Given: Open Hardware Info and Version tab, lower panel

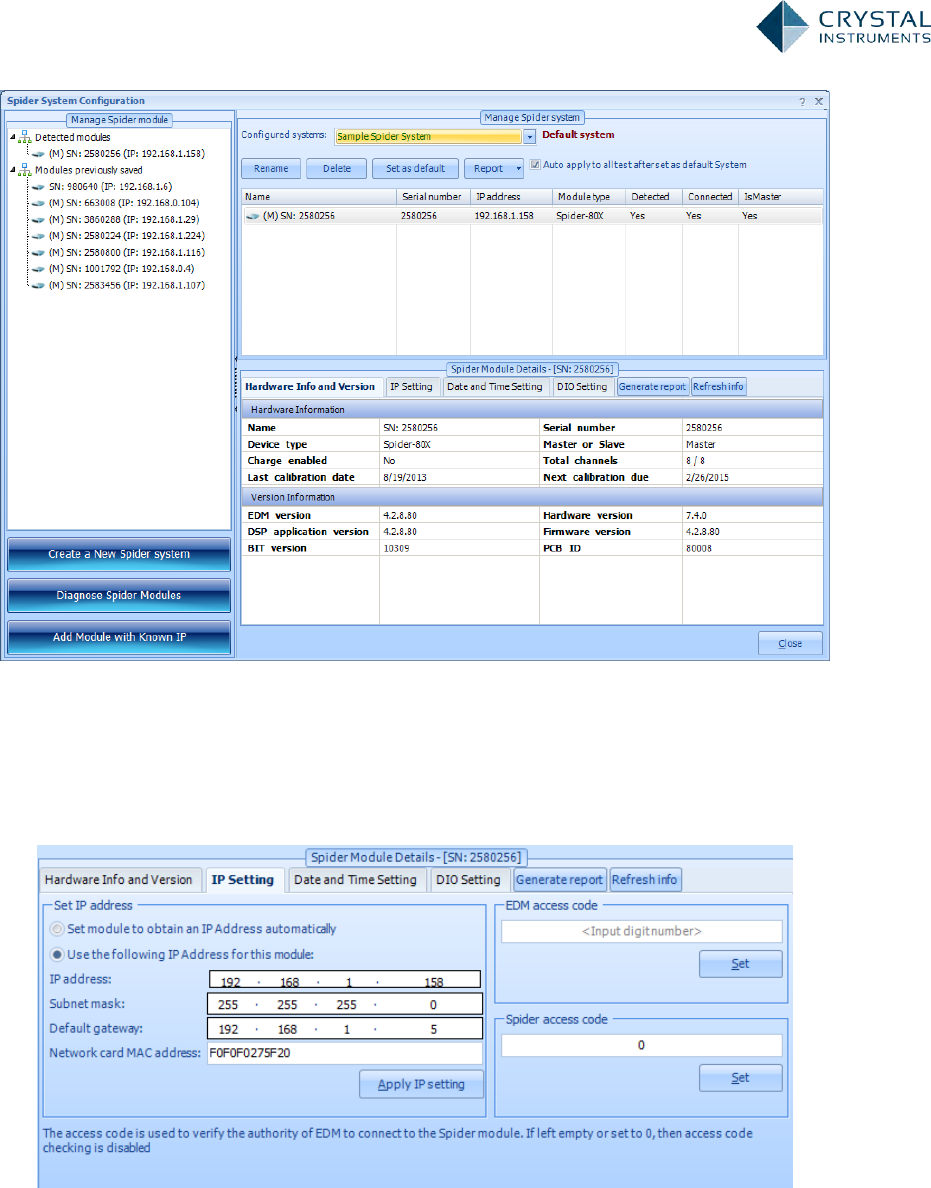Looking at the screenshot, I should pyautogui.click(x=119, y=880).
